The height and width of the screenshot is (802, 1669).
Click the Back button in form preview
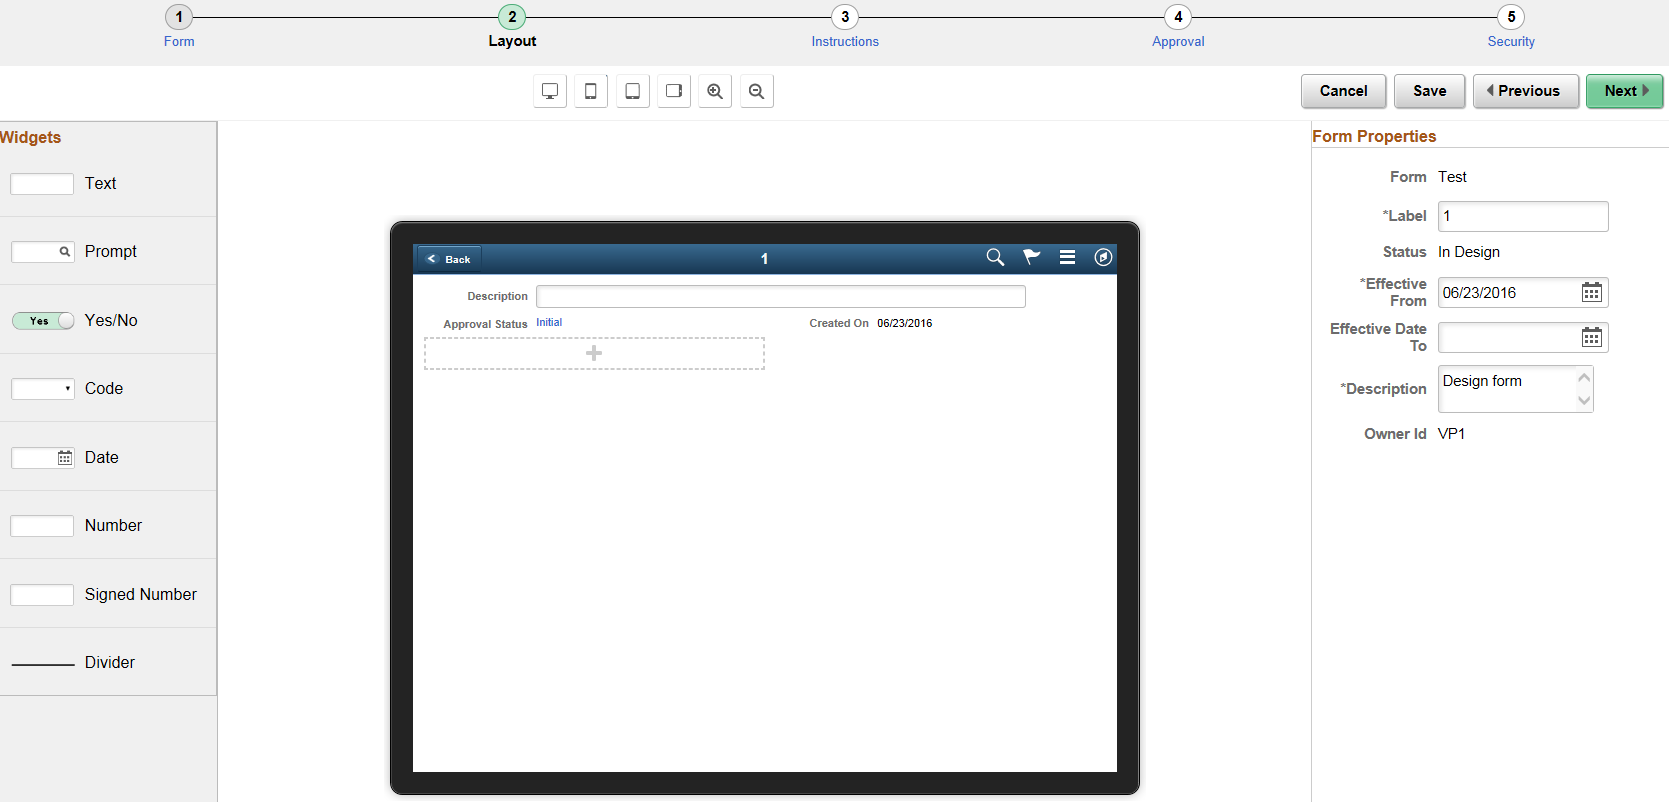click(x=449, y=259)
